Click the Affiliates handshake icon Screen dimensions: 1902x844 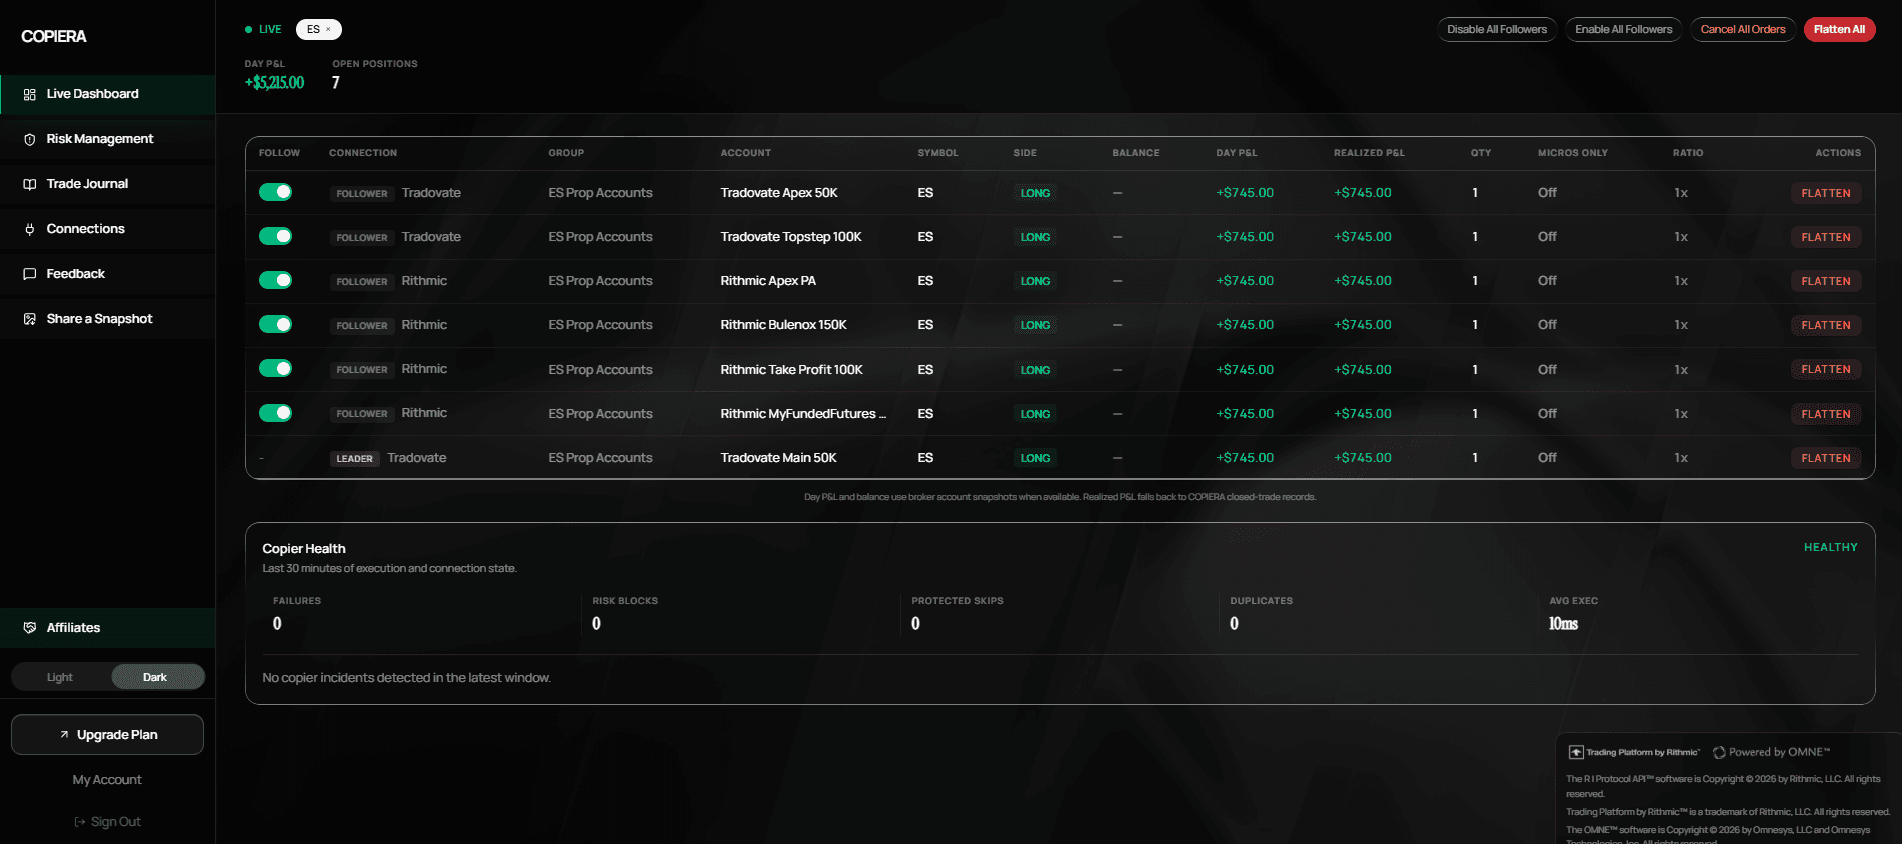click(30, 628)
